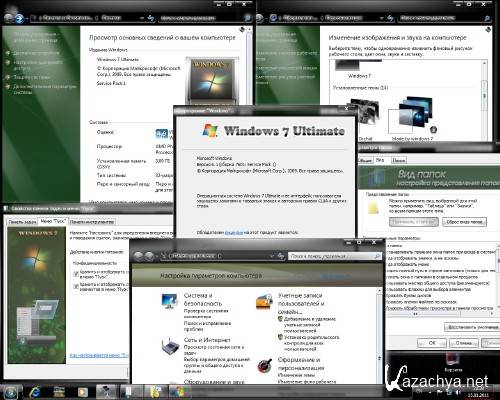Image resolution: width=500 pixels, height=400 pixels.
Task: Click the Восстановить умолчания button
Action: pos(472,327)
